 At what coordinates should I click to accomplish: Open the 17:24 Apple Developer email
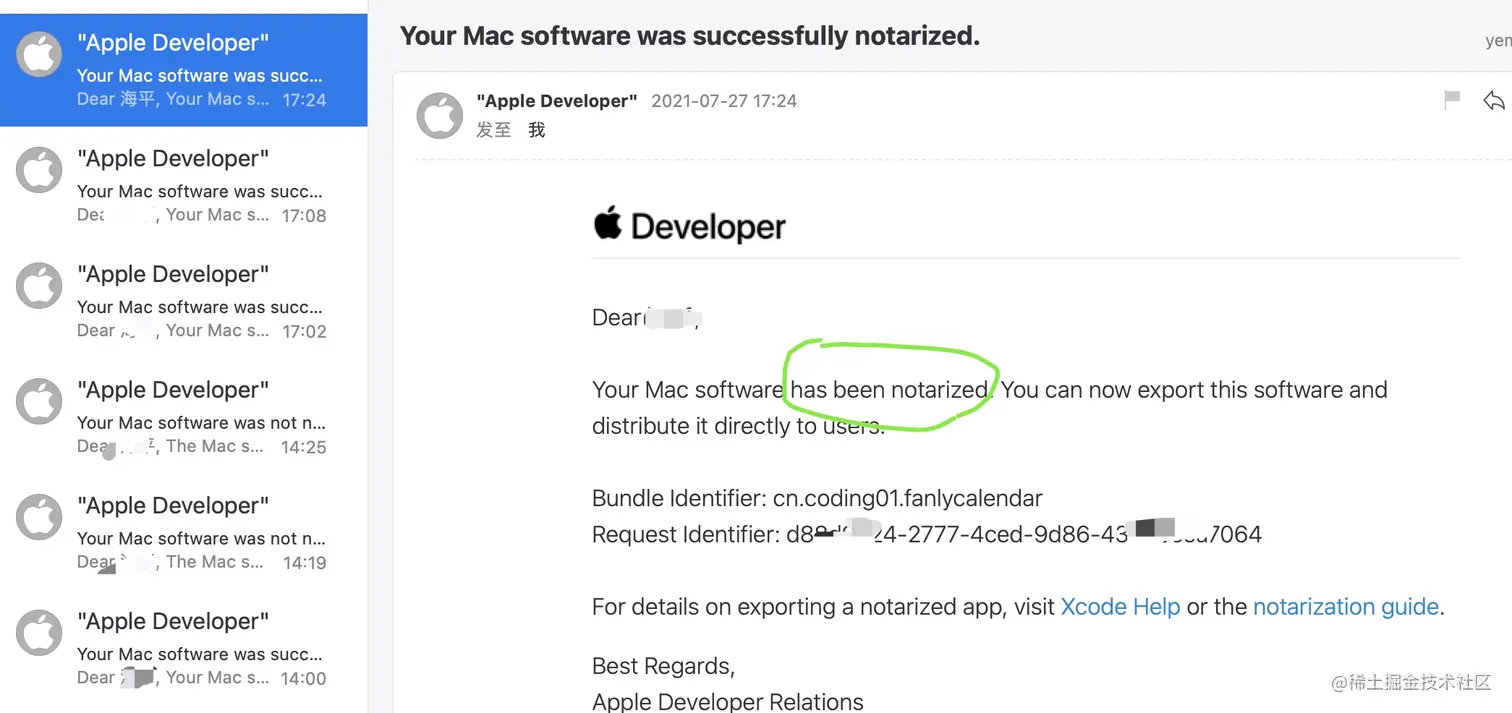tap(183, 70)
